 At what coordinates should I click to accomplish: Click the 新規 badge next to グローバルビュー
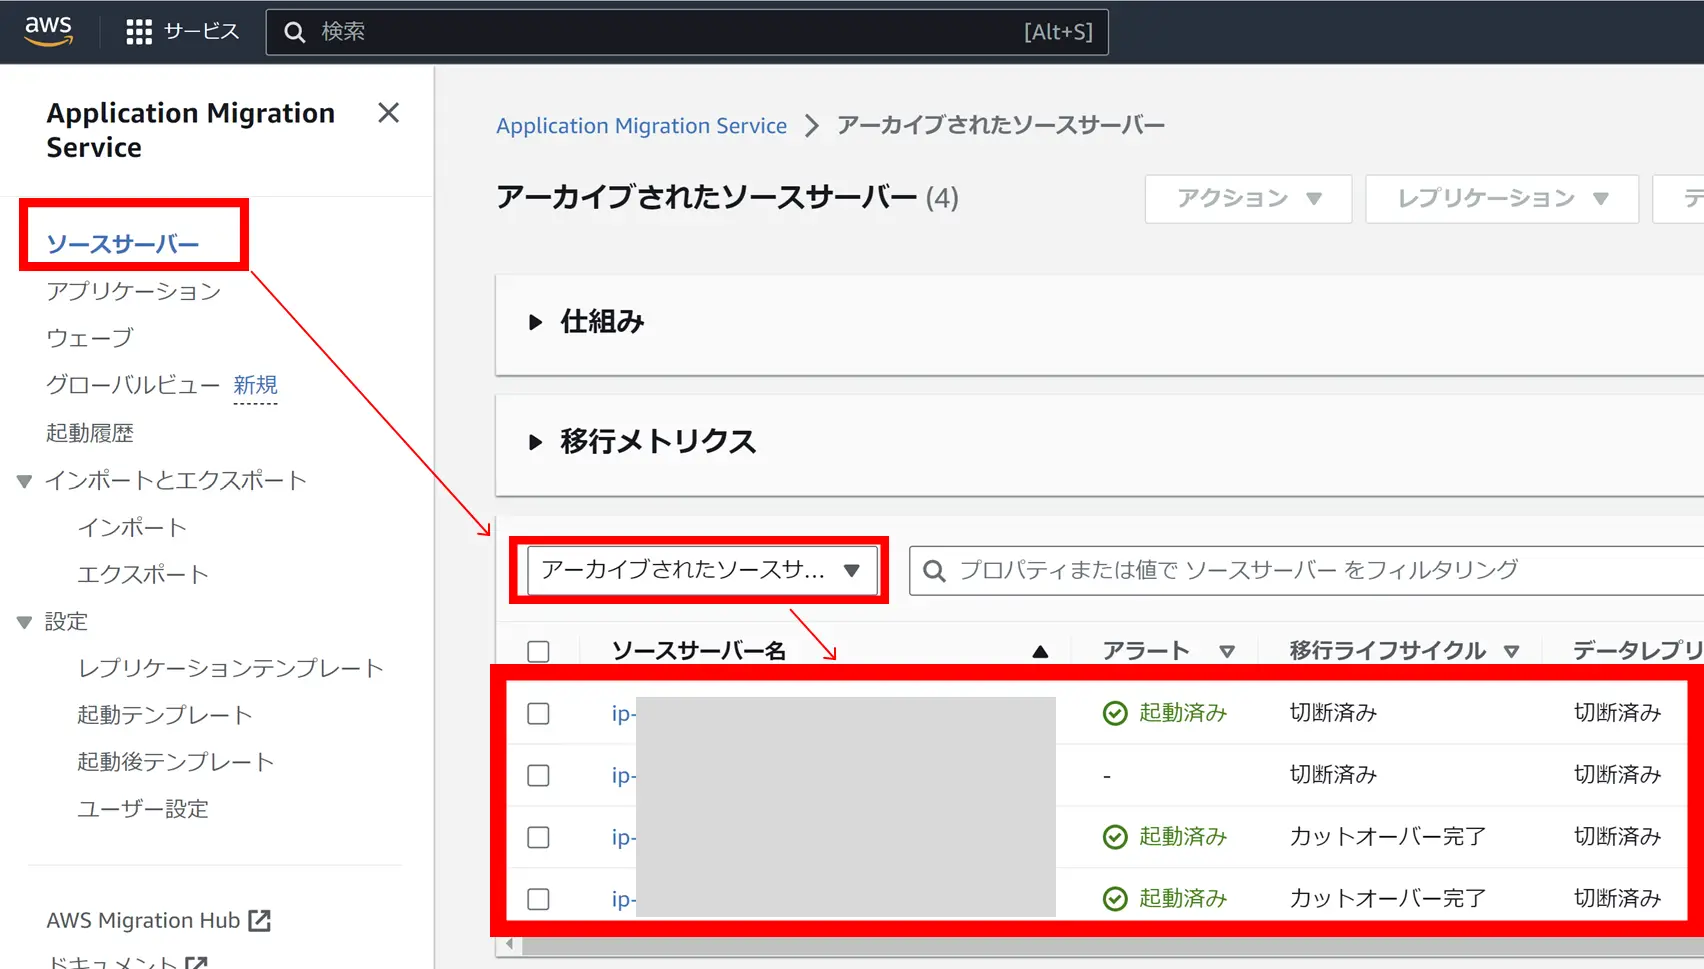(x=255, y=385)
